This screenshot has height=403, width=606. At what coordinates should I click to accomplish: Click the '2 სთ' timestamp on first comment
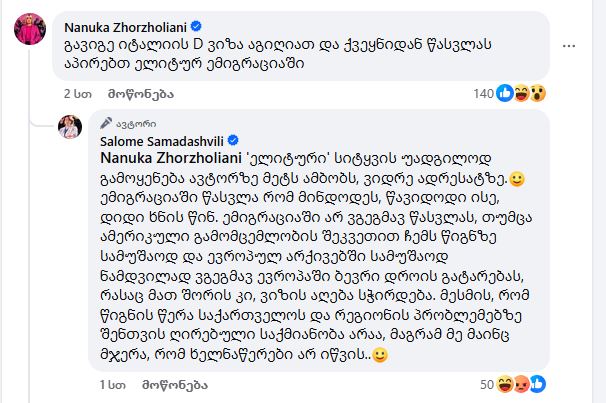click(77, 93)
